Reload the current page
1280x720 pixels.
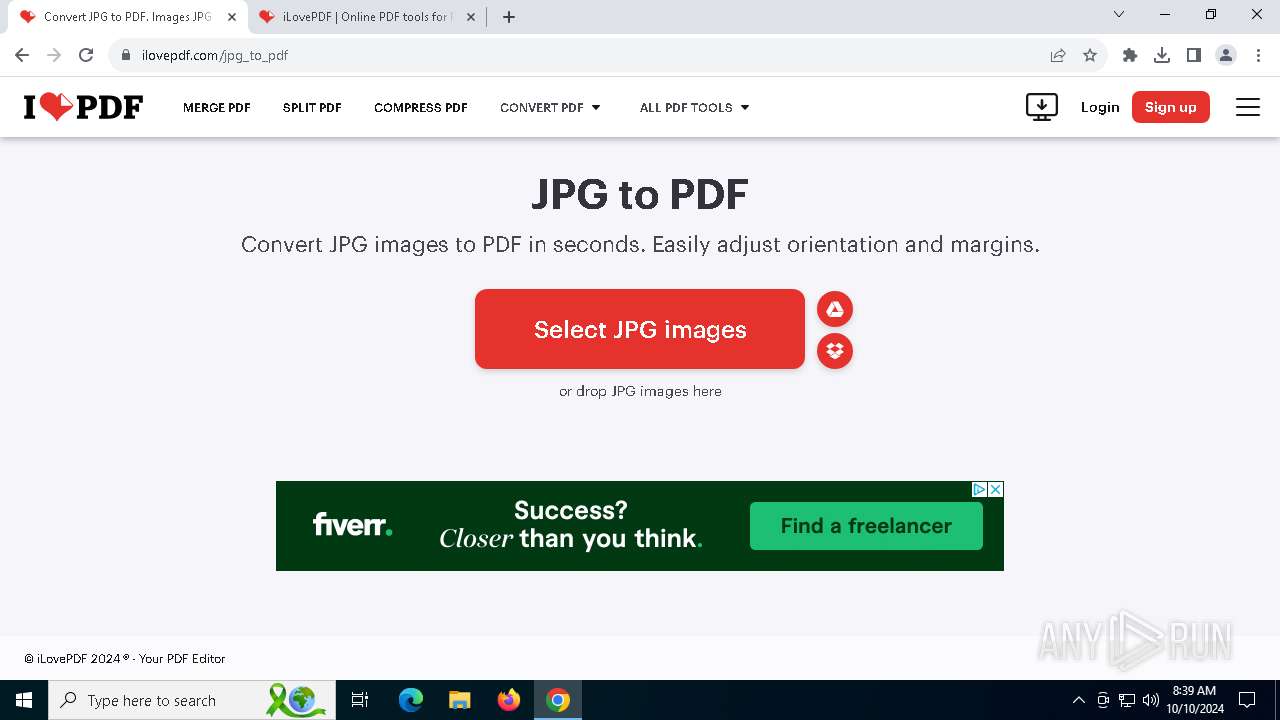pos(86,55)
